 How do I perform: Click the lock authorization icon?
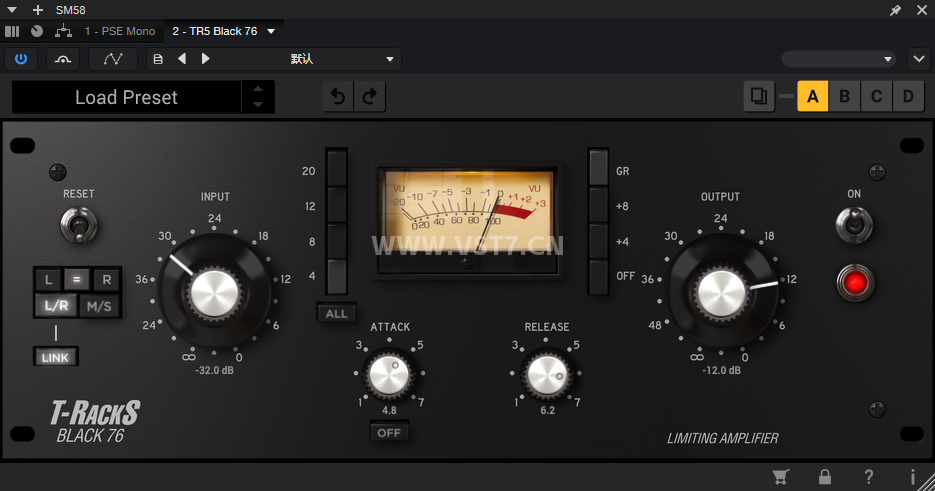[x=825, y=476]
